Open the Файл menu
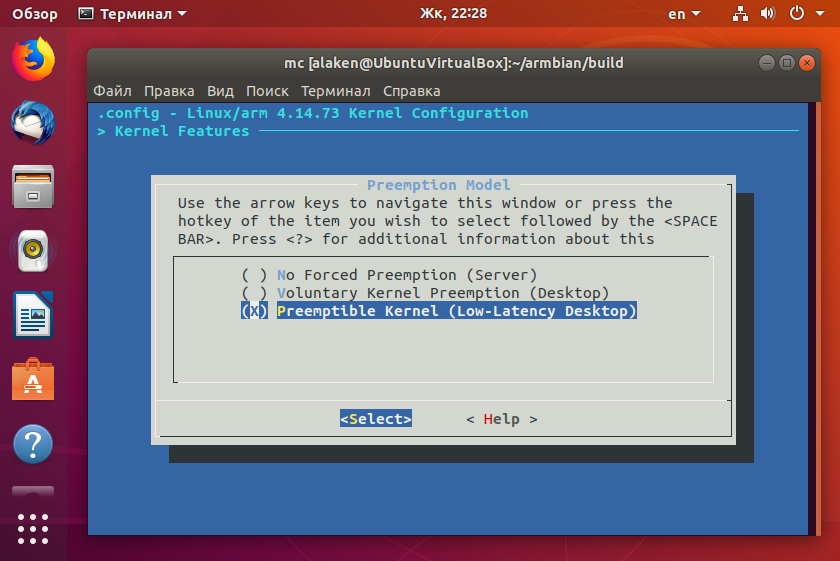Image resolution: width=840 pixels, height=561 pixels. (x=112, y=91)
